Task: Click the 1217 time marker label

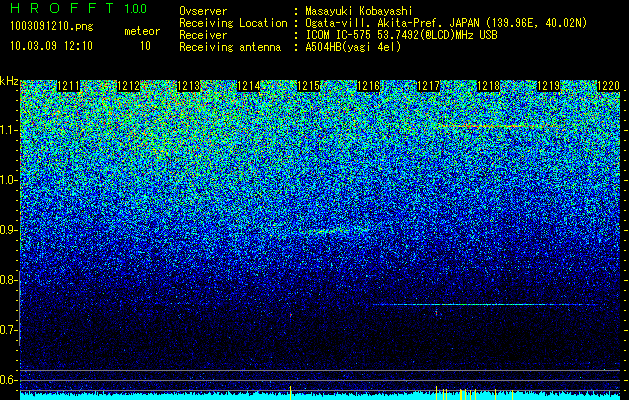Action: [x=428, y=86]
